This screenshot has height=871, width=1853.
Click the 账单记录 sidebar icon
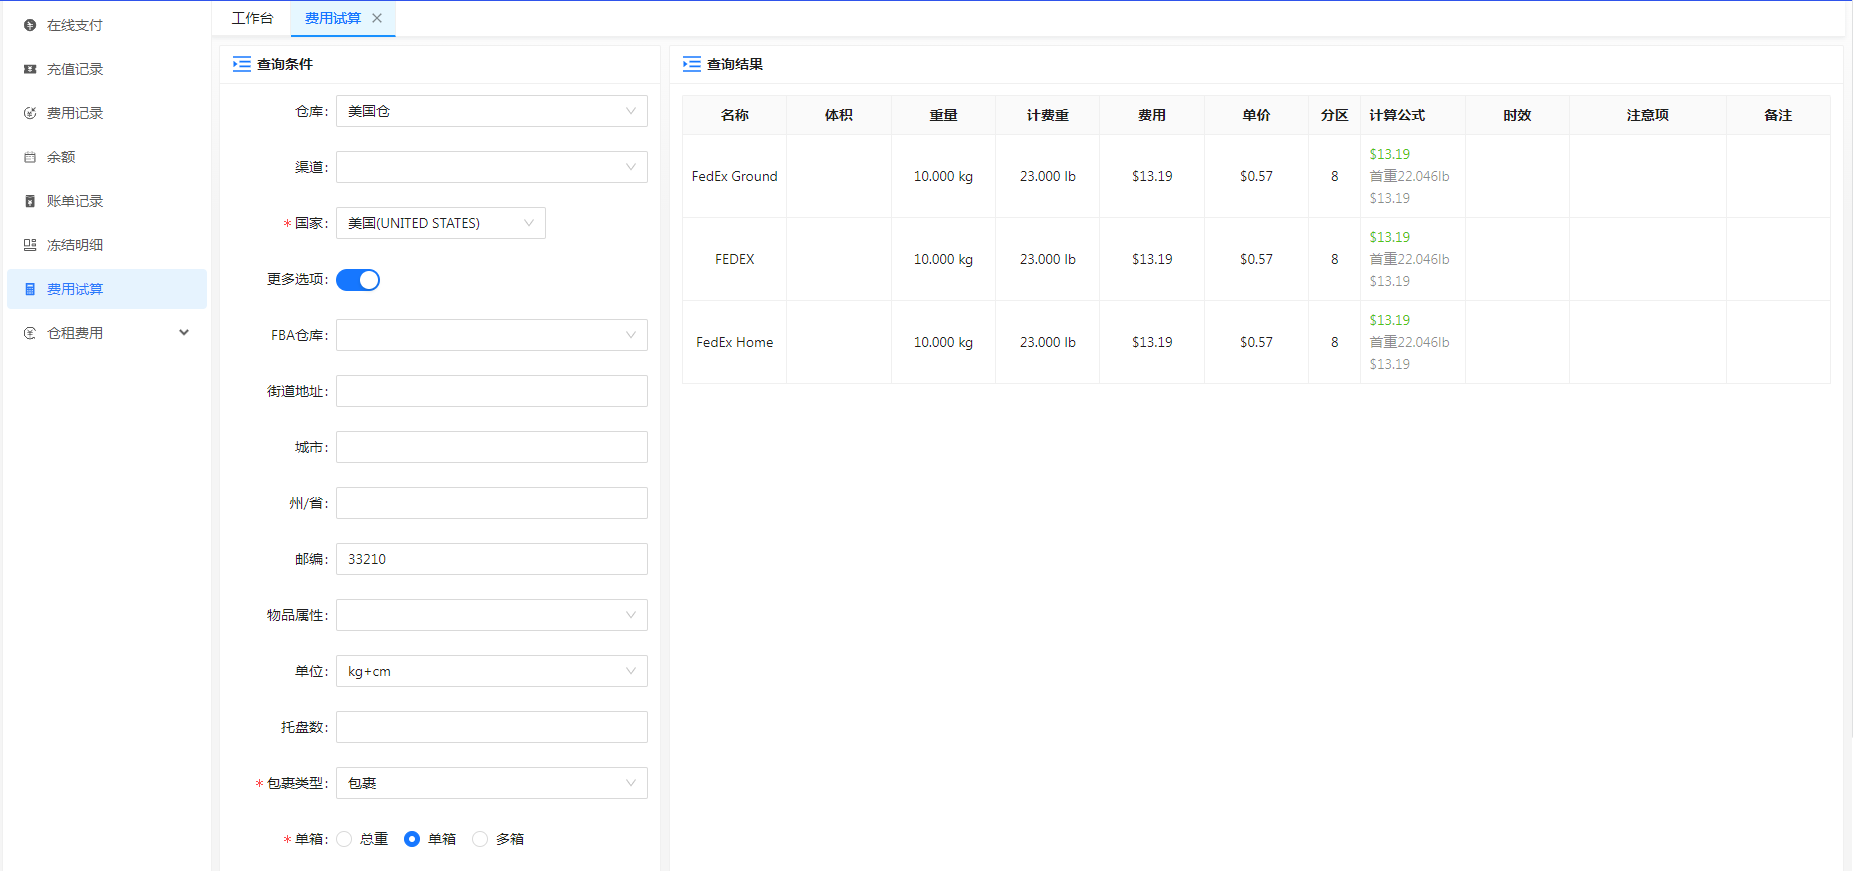[x=30, y=201]
